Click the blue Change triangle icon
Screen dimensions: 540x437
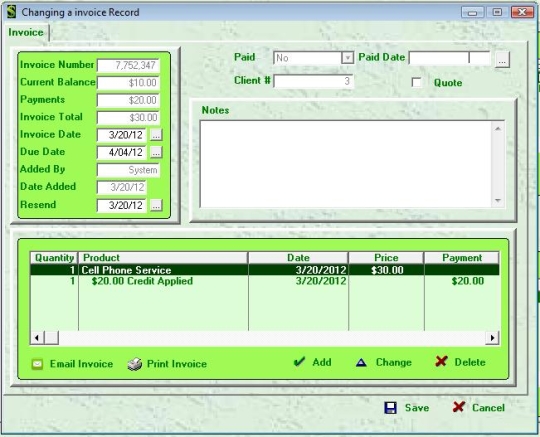[x=361, y=363]
